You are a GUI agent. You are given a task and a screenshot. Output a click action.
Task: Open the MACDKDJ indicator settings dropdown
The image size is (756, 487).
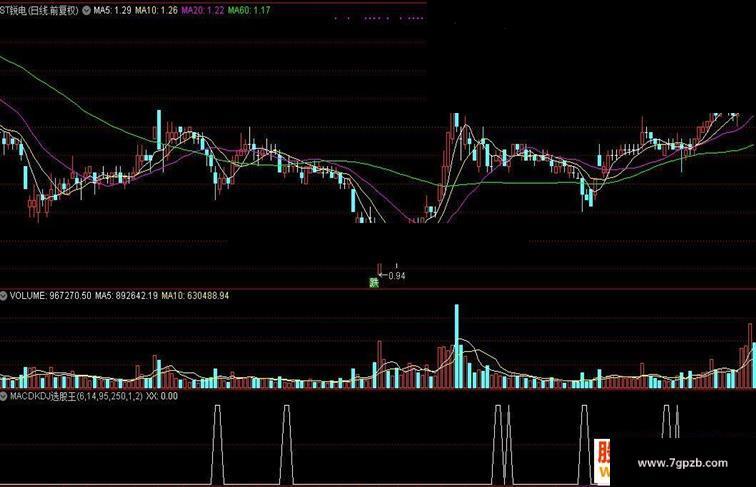pos(4,396)
